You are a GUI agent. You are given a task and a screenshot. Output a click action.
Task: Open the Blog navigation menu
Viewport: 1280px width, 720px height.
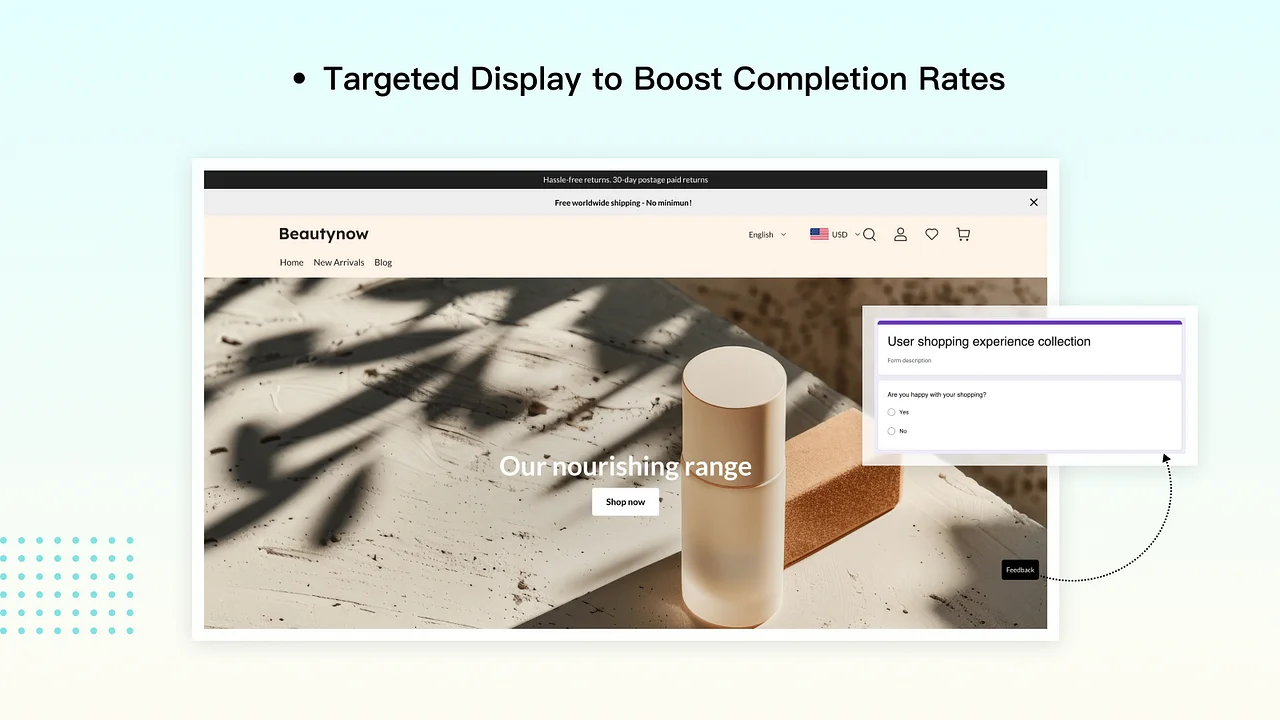[382, 262]
